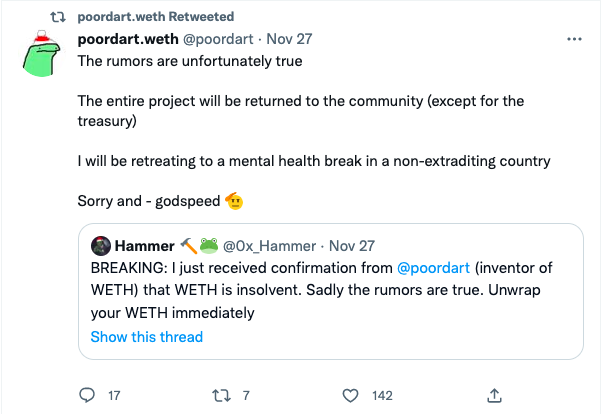Click the @0x_Hammer handle
603x414 pixels.
pos(268,246)
